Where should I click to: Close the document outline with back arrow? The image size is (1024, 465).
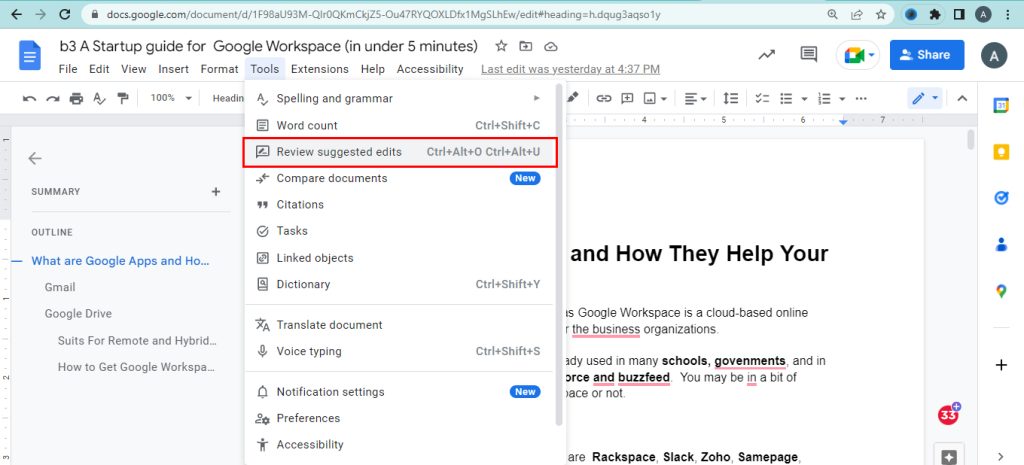(35, 158)
